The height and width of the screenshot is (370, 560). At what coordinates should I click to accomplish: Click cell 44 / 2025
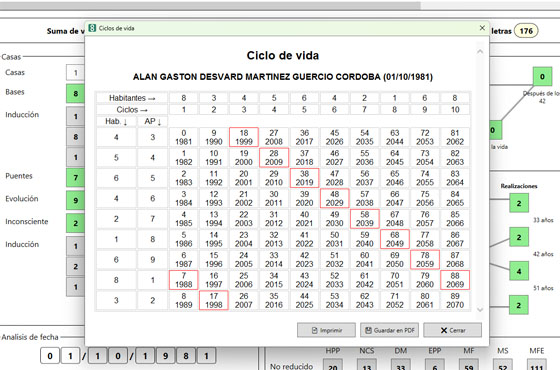click(304, 300)
